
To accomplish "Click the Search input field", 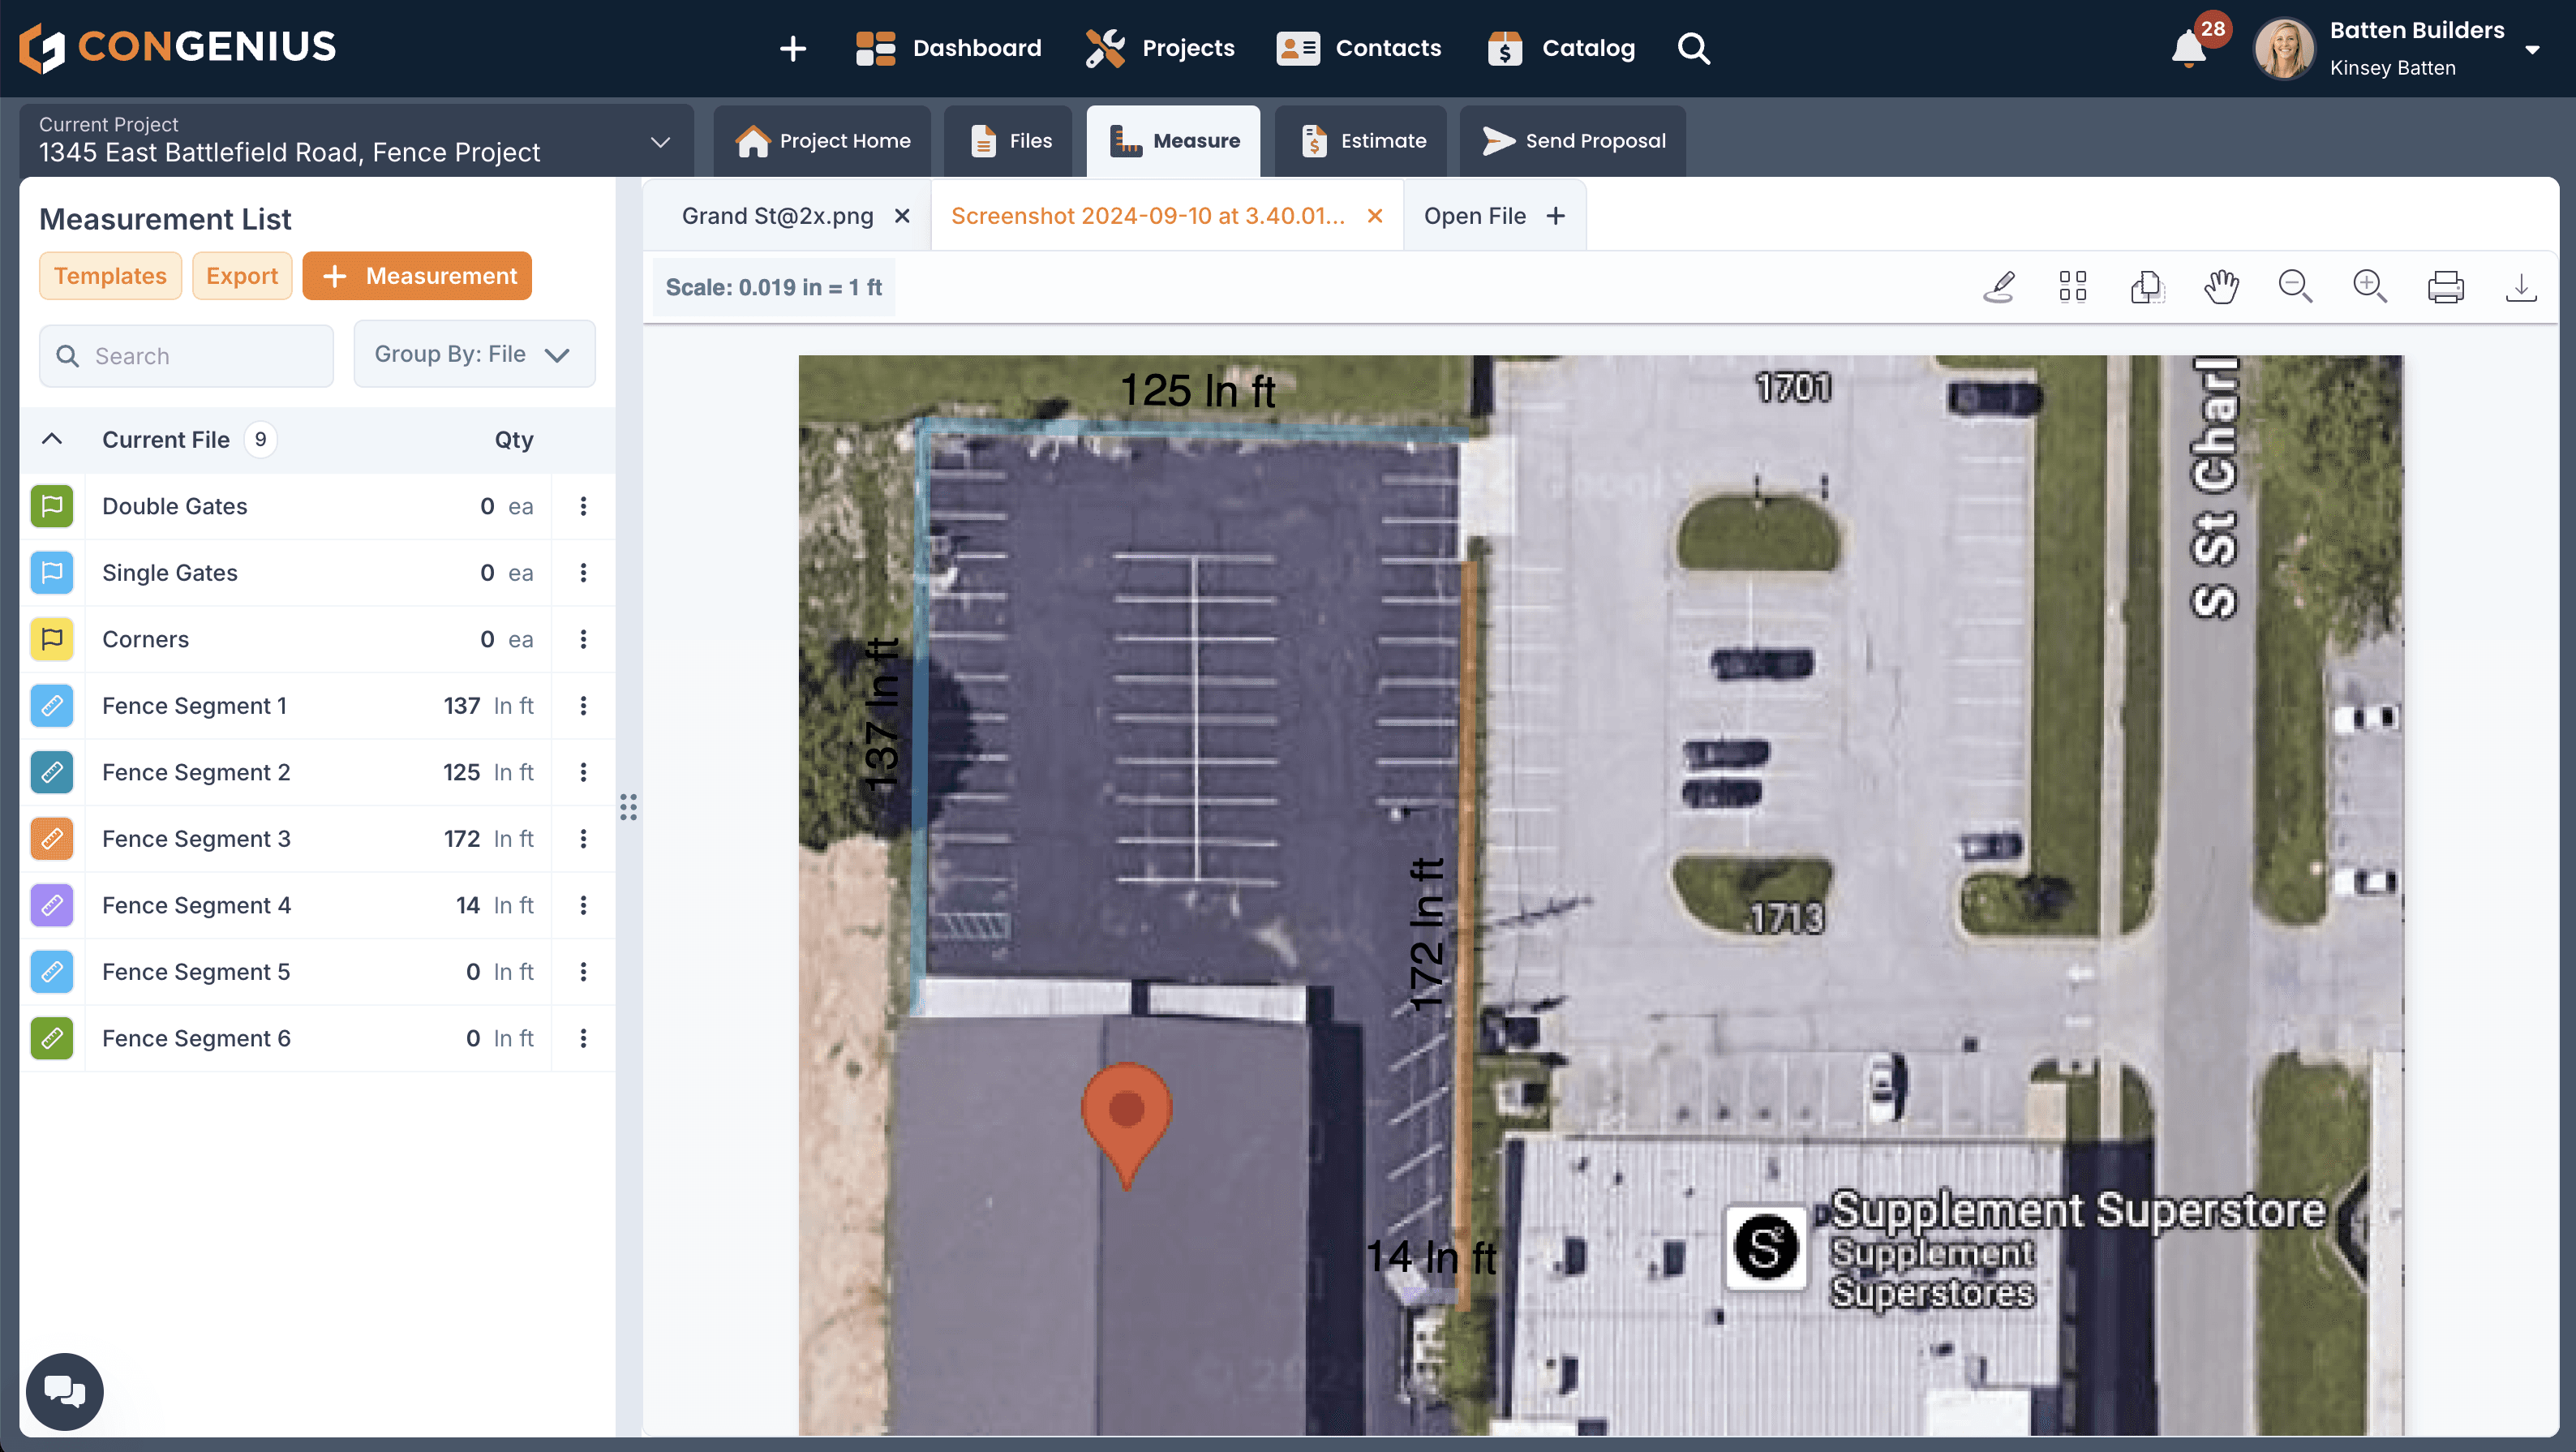I will tap(186, 355).
